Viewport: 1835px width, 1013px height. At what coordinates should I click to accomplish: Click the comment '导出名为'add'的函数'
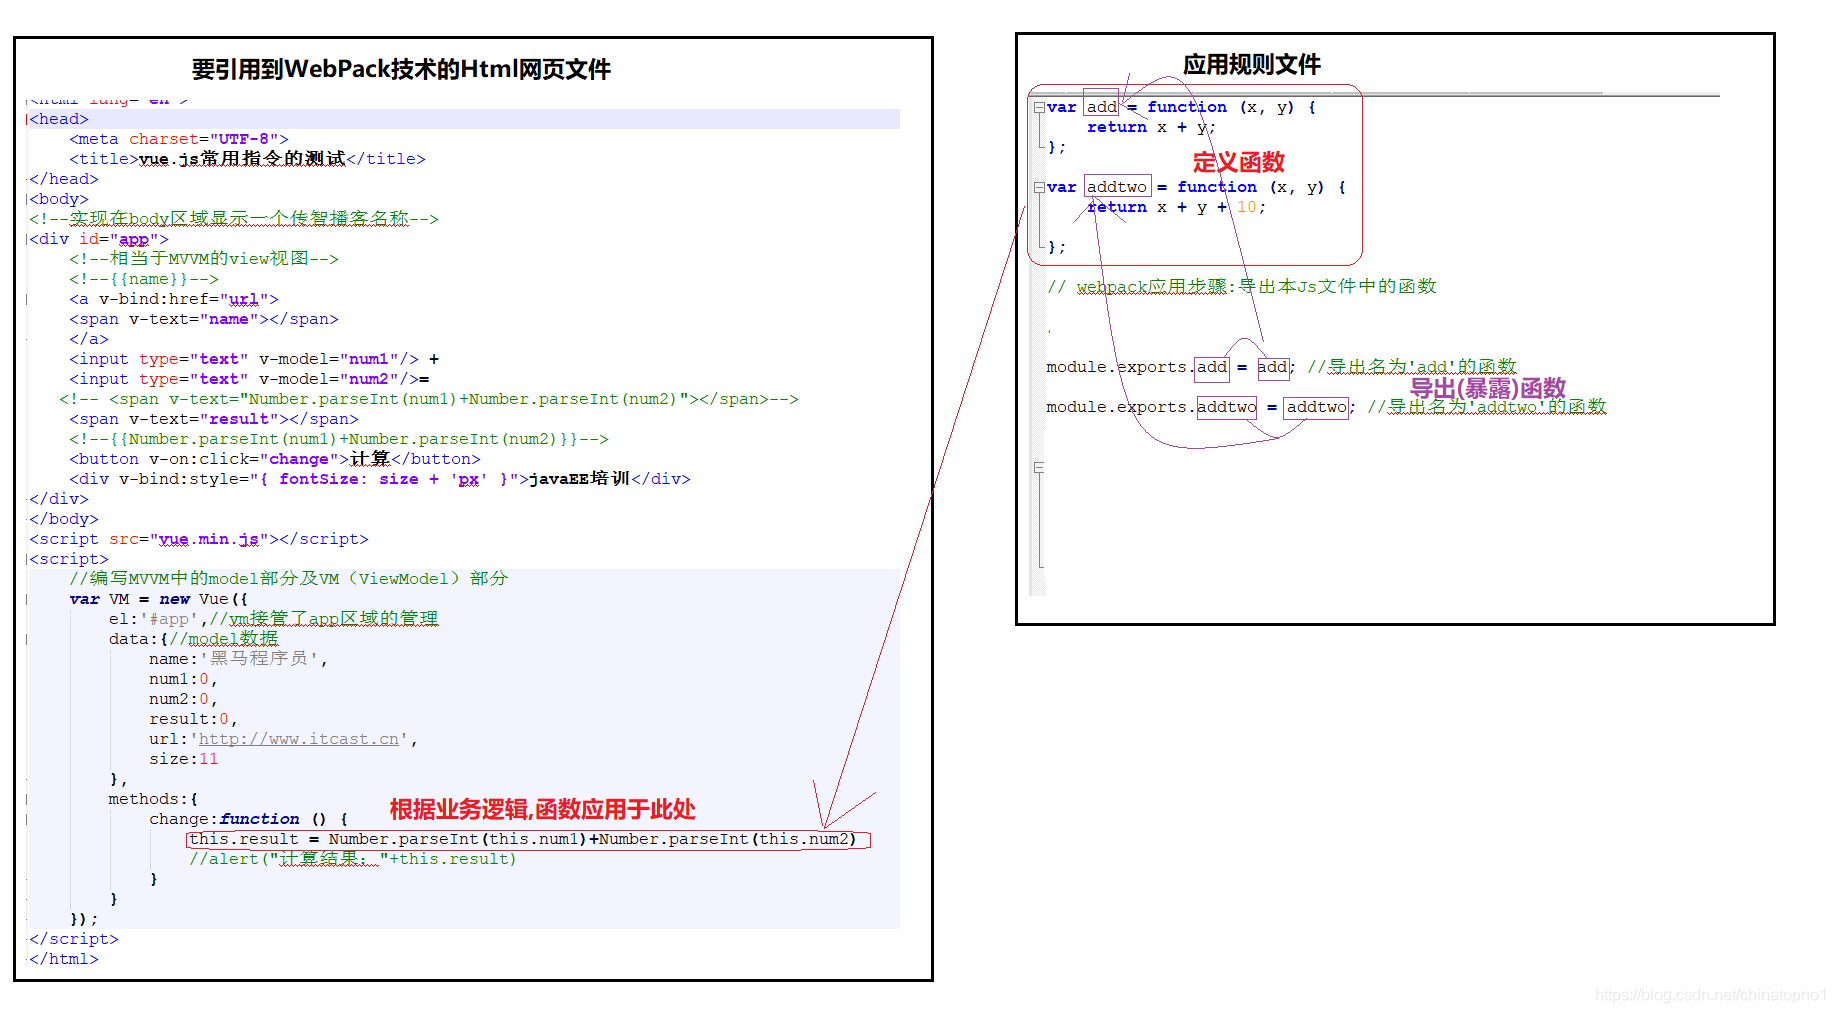tap(1422, 367)
